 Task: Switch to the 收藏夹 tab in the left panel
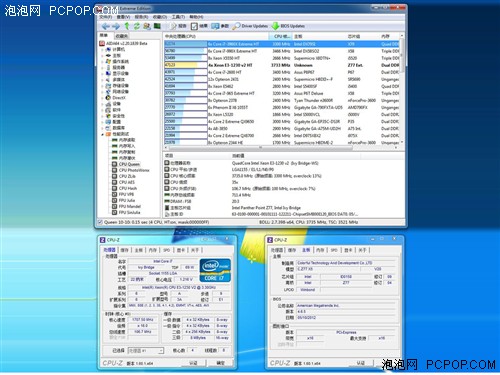click(x=121, y=36)
